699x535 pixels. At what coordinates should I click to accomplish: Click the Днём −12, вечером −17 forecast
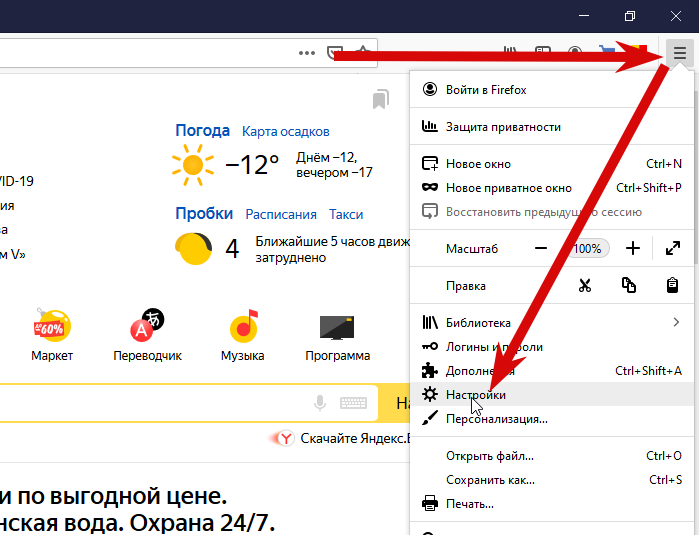(x=334, y=165)
